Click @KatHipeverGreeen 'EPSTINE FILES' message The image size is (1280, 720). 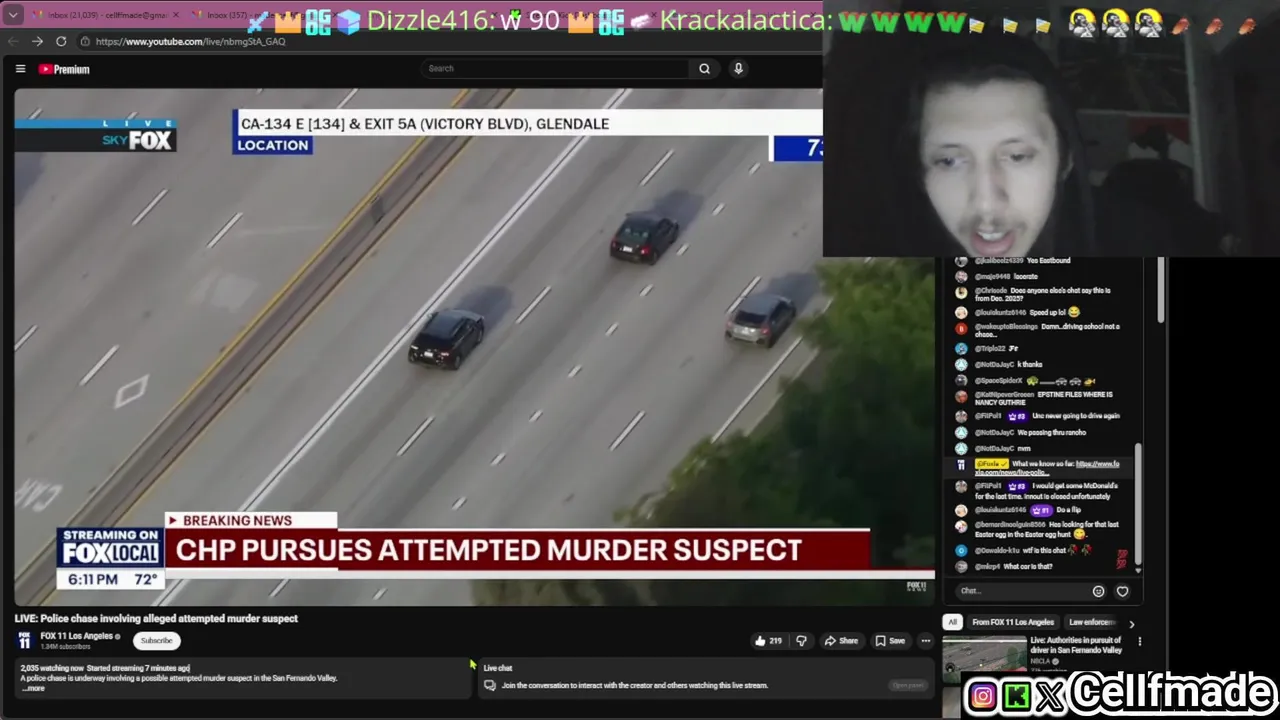coord(1044,398)
